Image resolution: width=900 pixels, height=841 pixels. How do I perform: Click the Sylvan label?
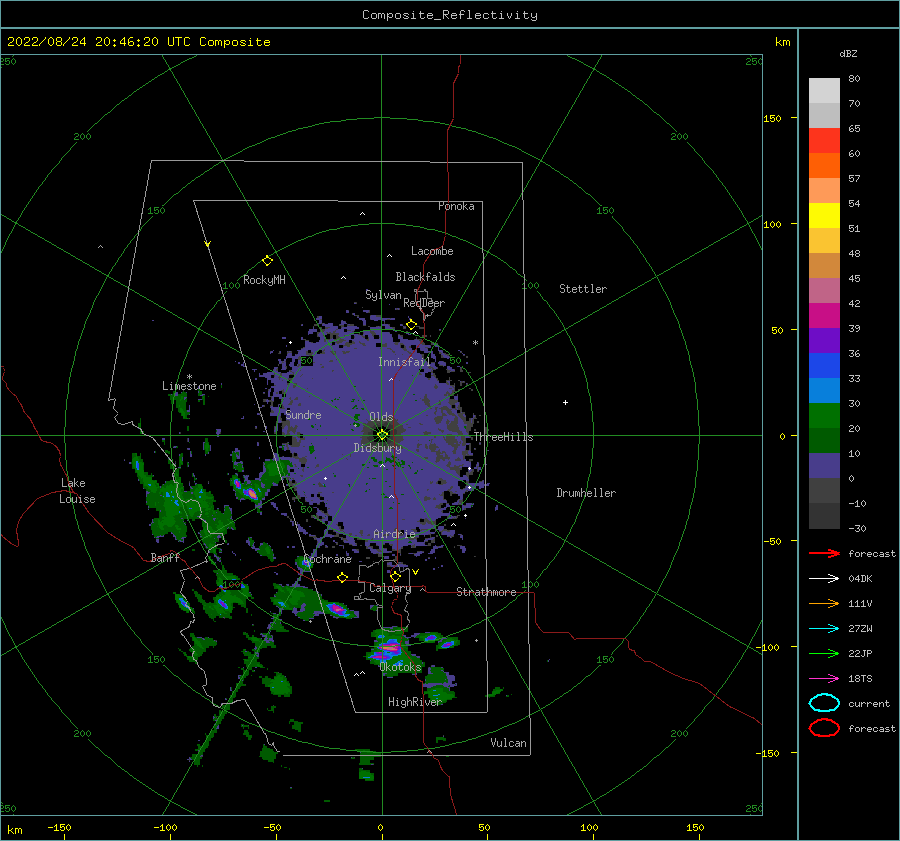383,295
